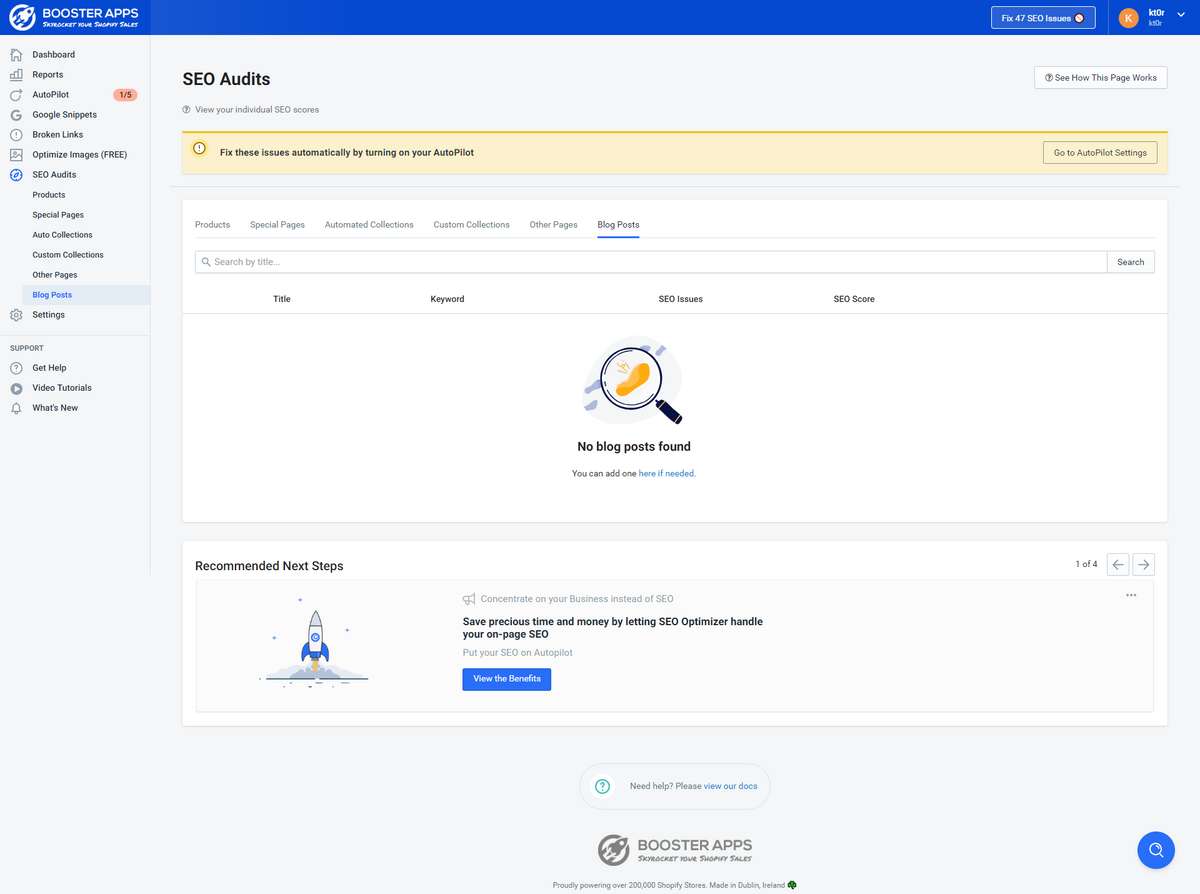Click the Fix 47 SEO Issues button

click(x=1043, y=18)
